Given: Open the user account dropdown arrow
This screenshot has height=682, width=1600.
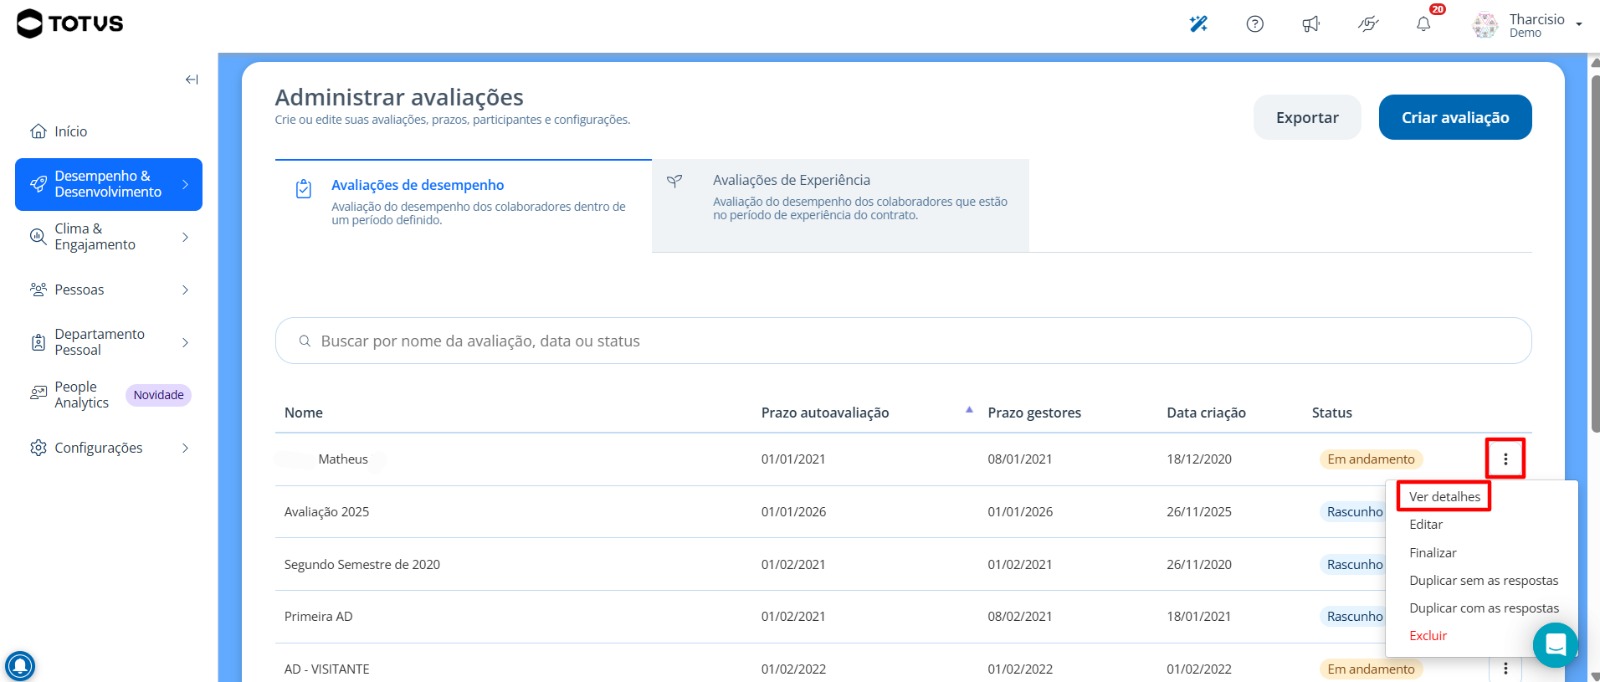Looking at the screenshot, I should tap(1579, 24).
